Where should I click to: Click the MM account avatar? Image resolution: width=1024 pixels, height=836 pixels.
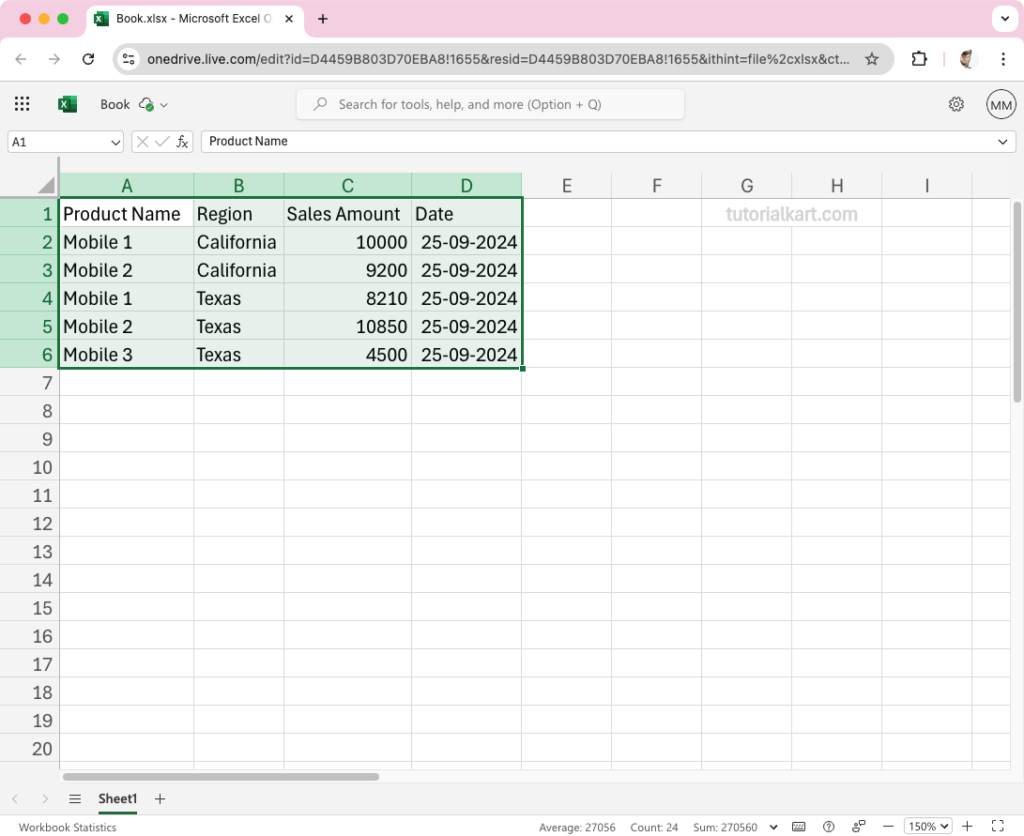(1001, 103)
